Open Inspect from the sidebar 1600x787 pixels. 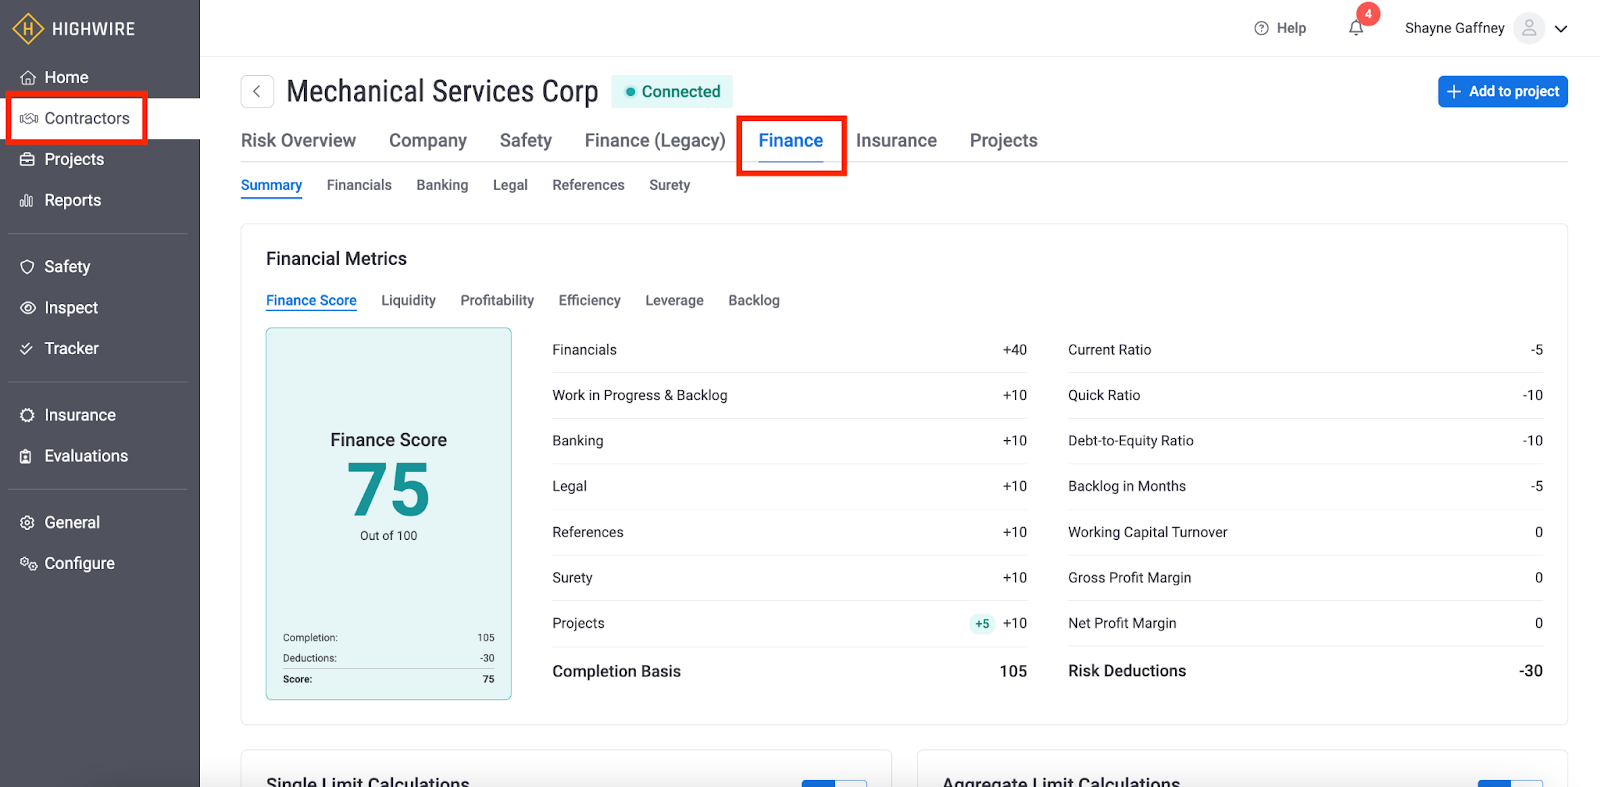pyautogui.click(x=71, y=308)
